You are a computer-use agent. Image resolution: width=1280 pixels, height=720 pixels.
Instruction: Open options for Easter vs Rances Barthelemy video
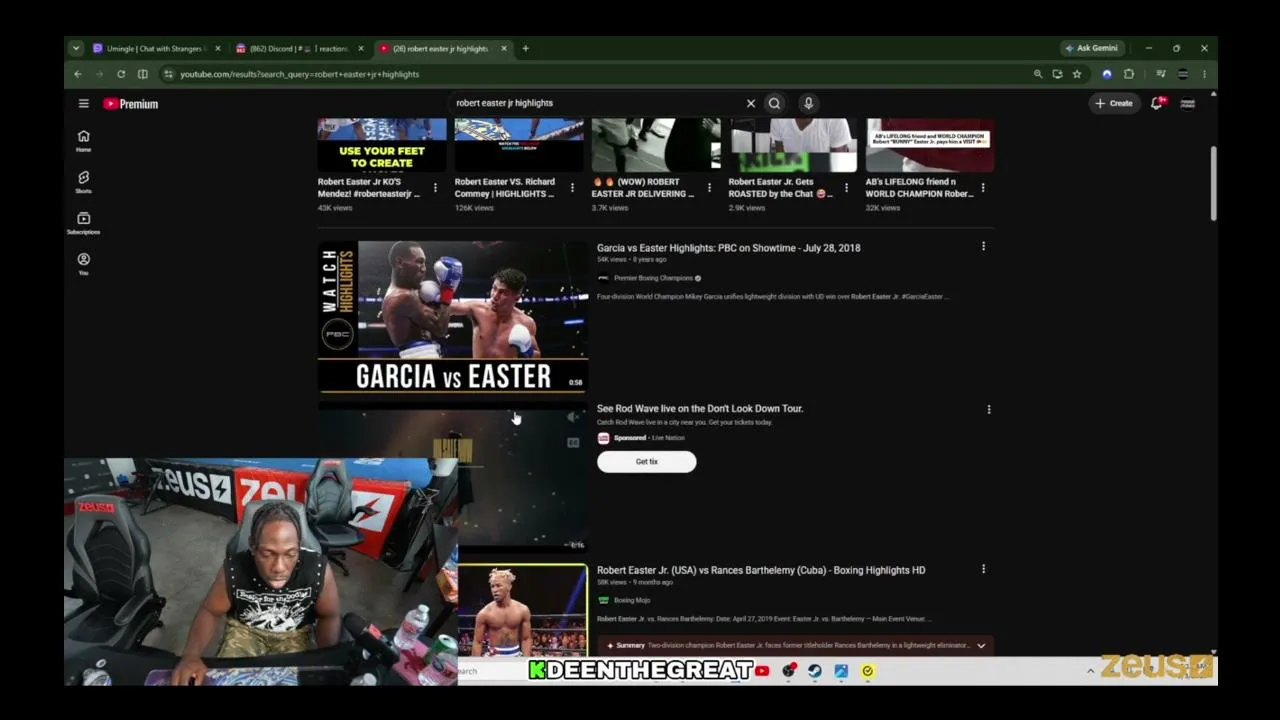983,569
